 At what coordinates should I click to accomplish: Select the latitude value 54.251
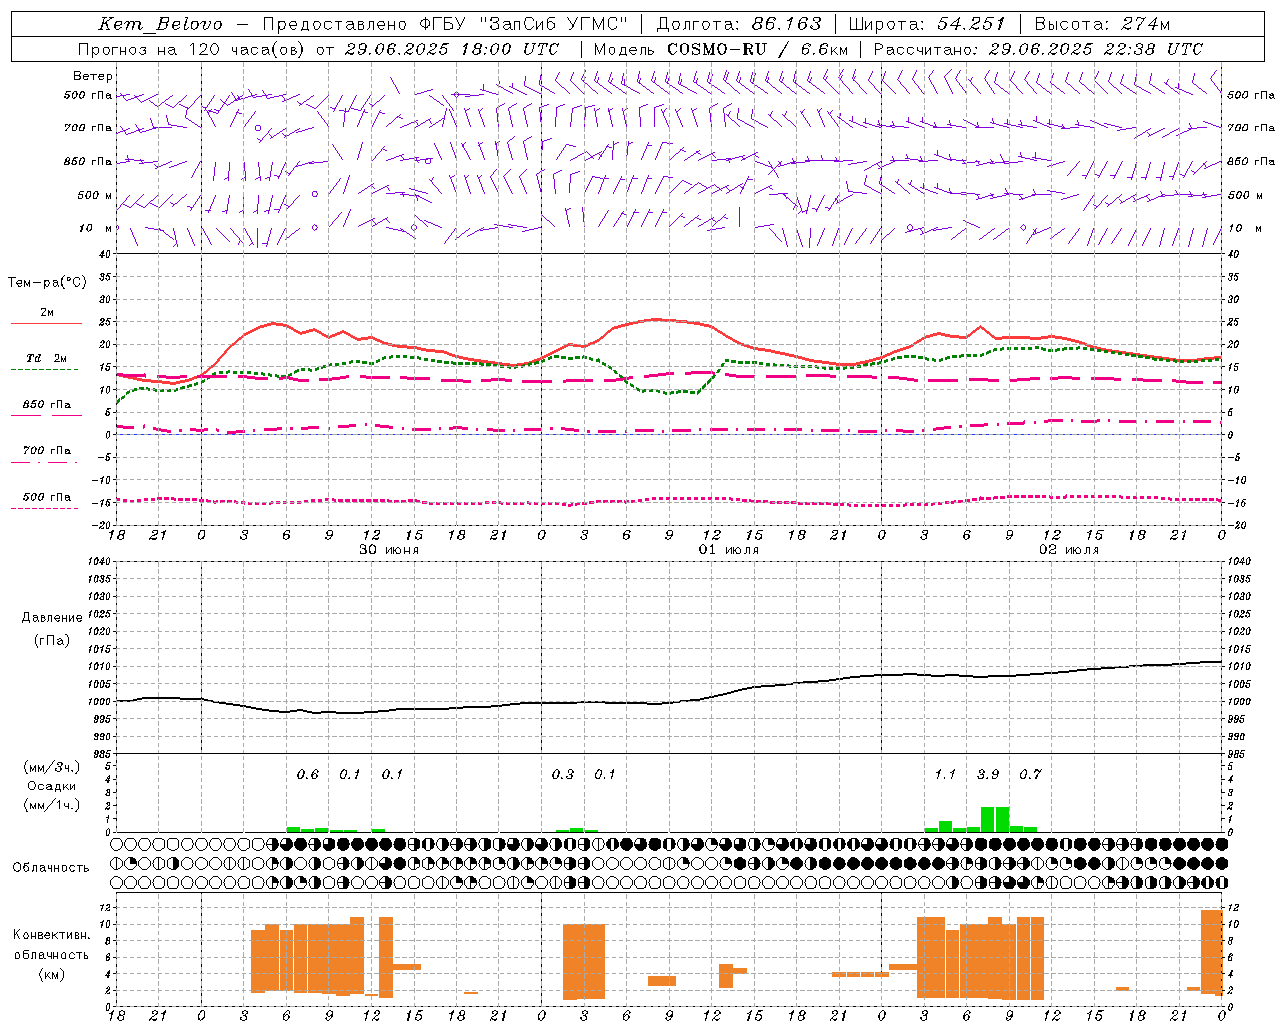pyautogui.click(x=971, y=24)
